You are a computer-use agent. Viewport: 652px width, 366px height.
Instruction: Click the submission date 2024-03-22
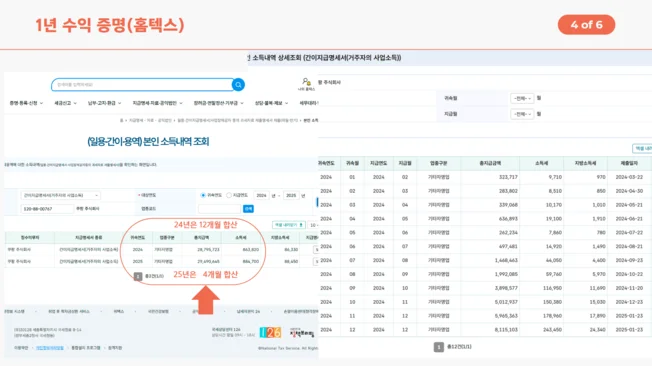coord(629,177)
